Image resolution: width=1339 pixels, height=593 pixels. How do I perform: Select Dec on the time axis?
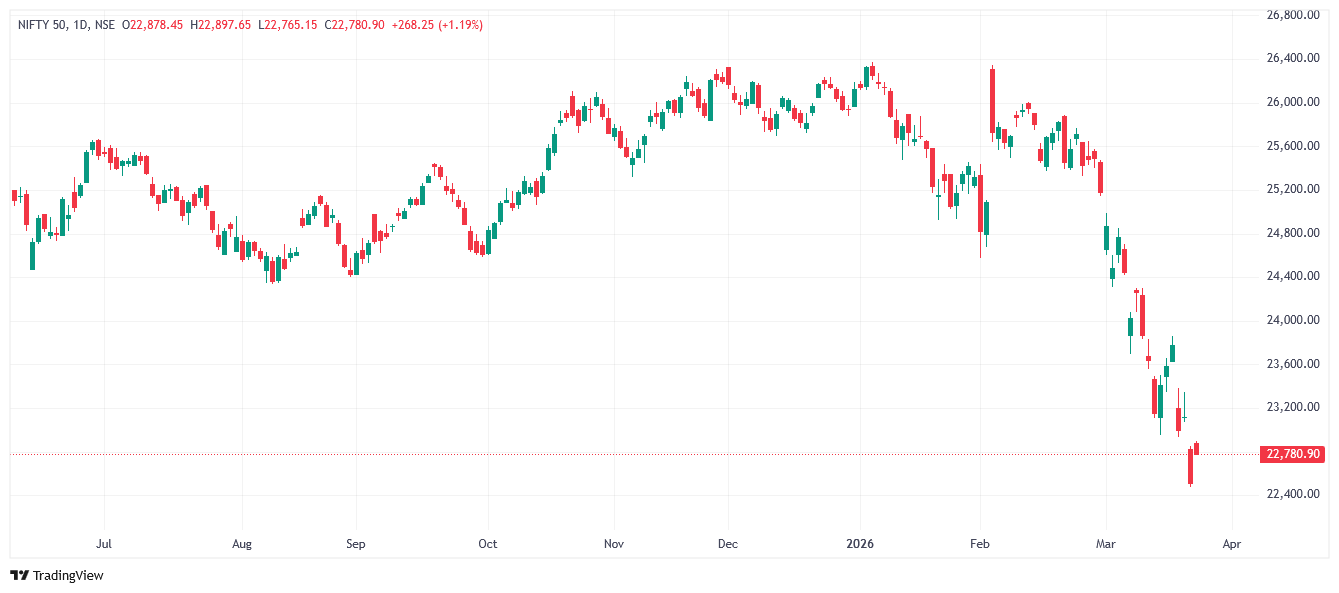point(728,544)
